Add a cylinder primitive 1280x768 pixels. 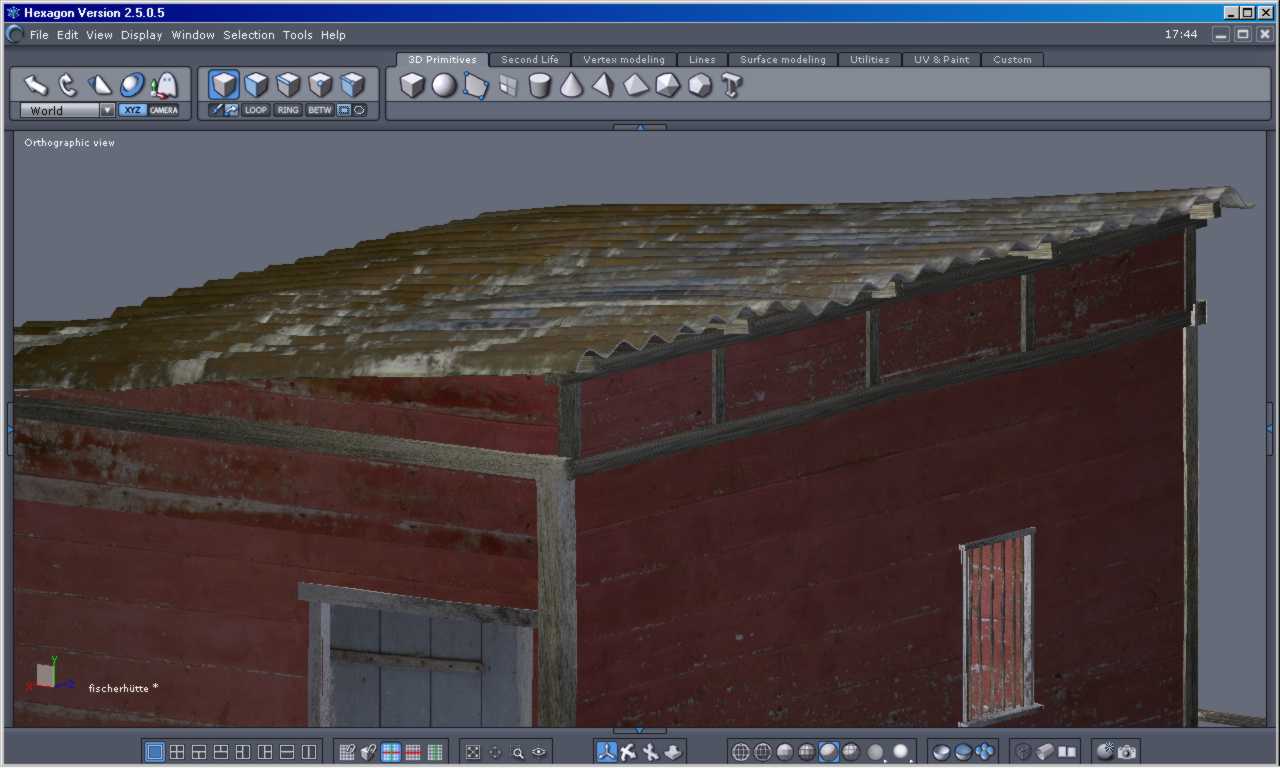[540, 86]
